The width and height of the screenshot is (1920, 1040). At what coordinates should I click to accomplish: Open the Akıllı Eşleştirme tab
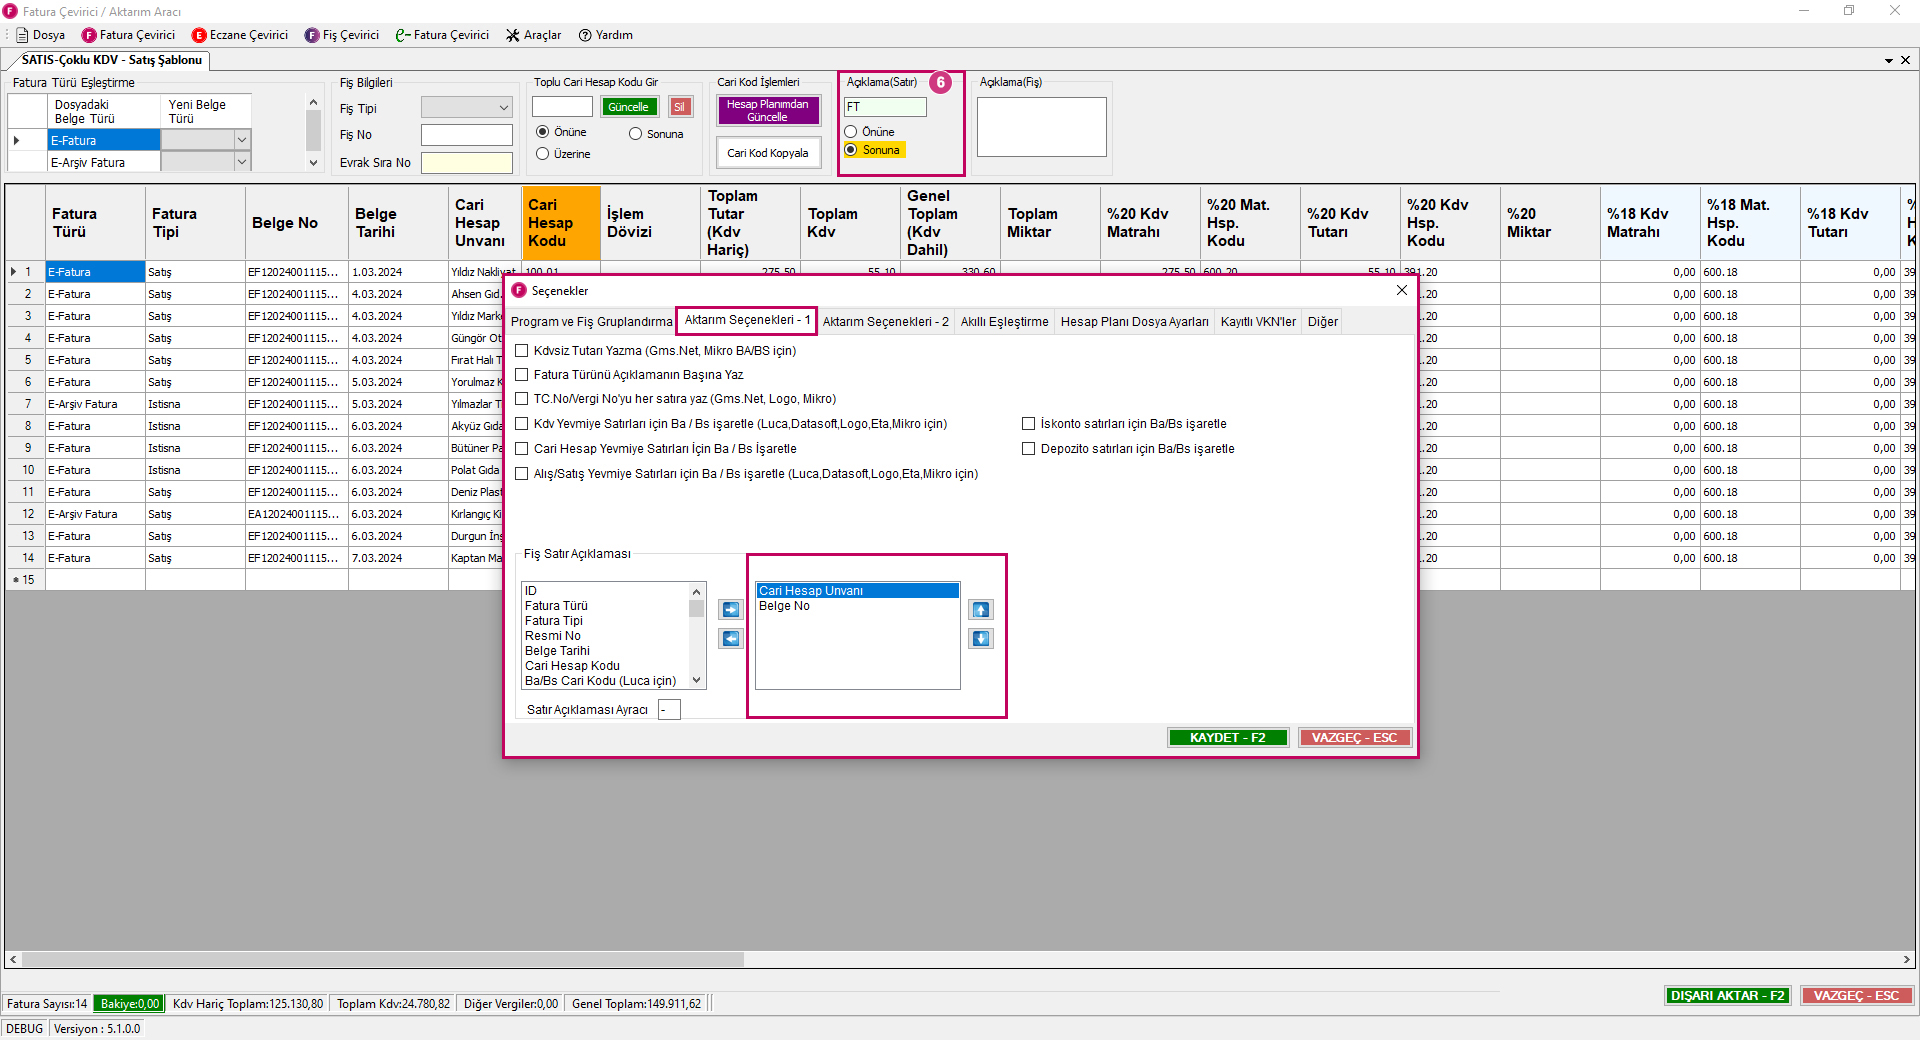[1004, 322]
